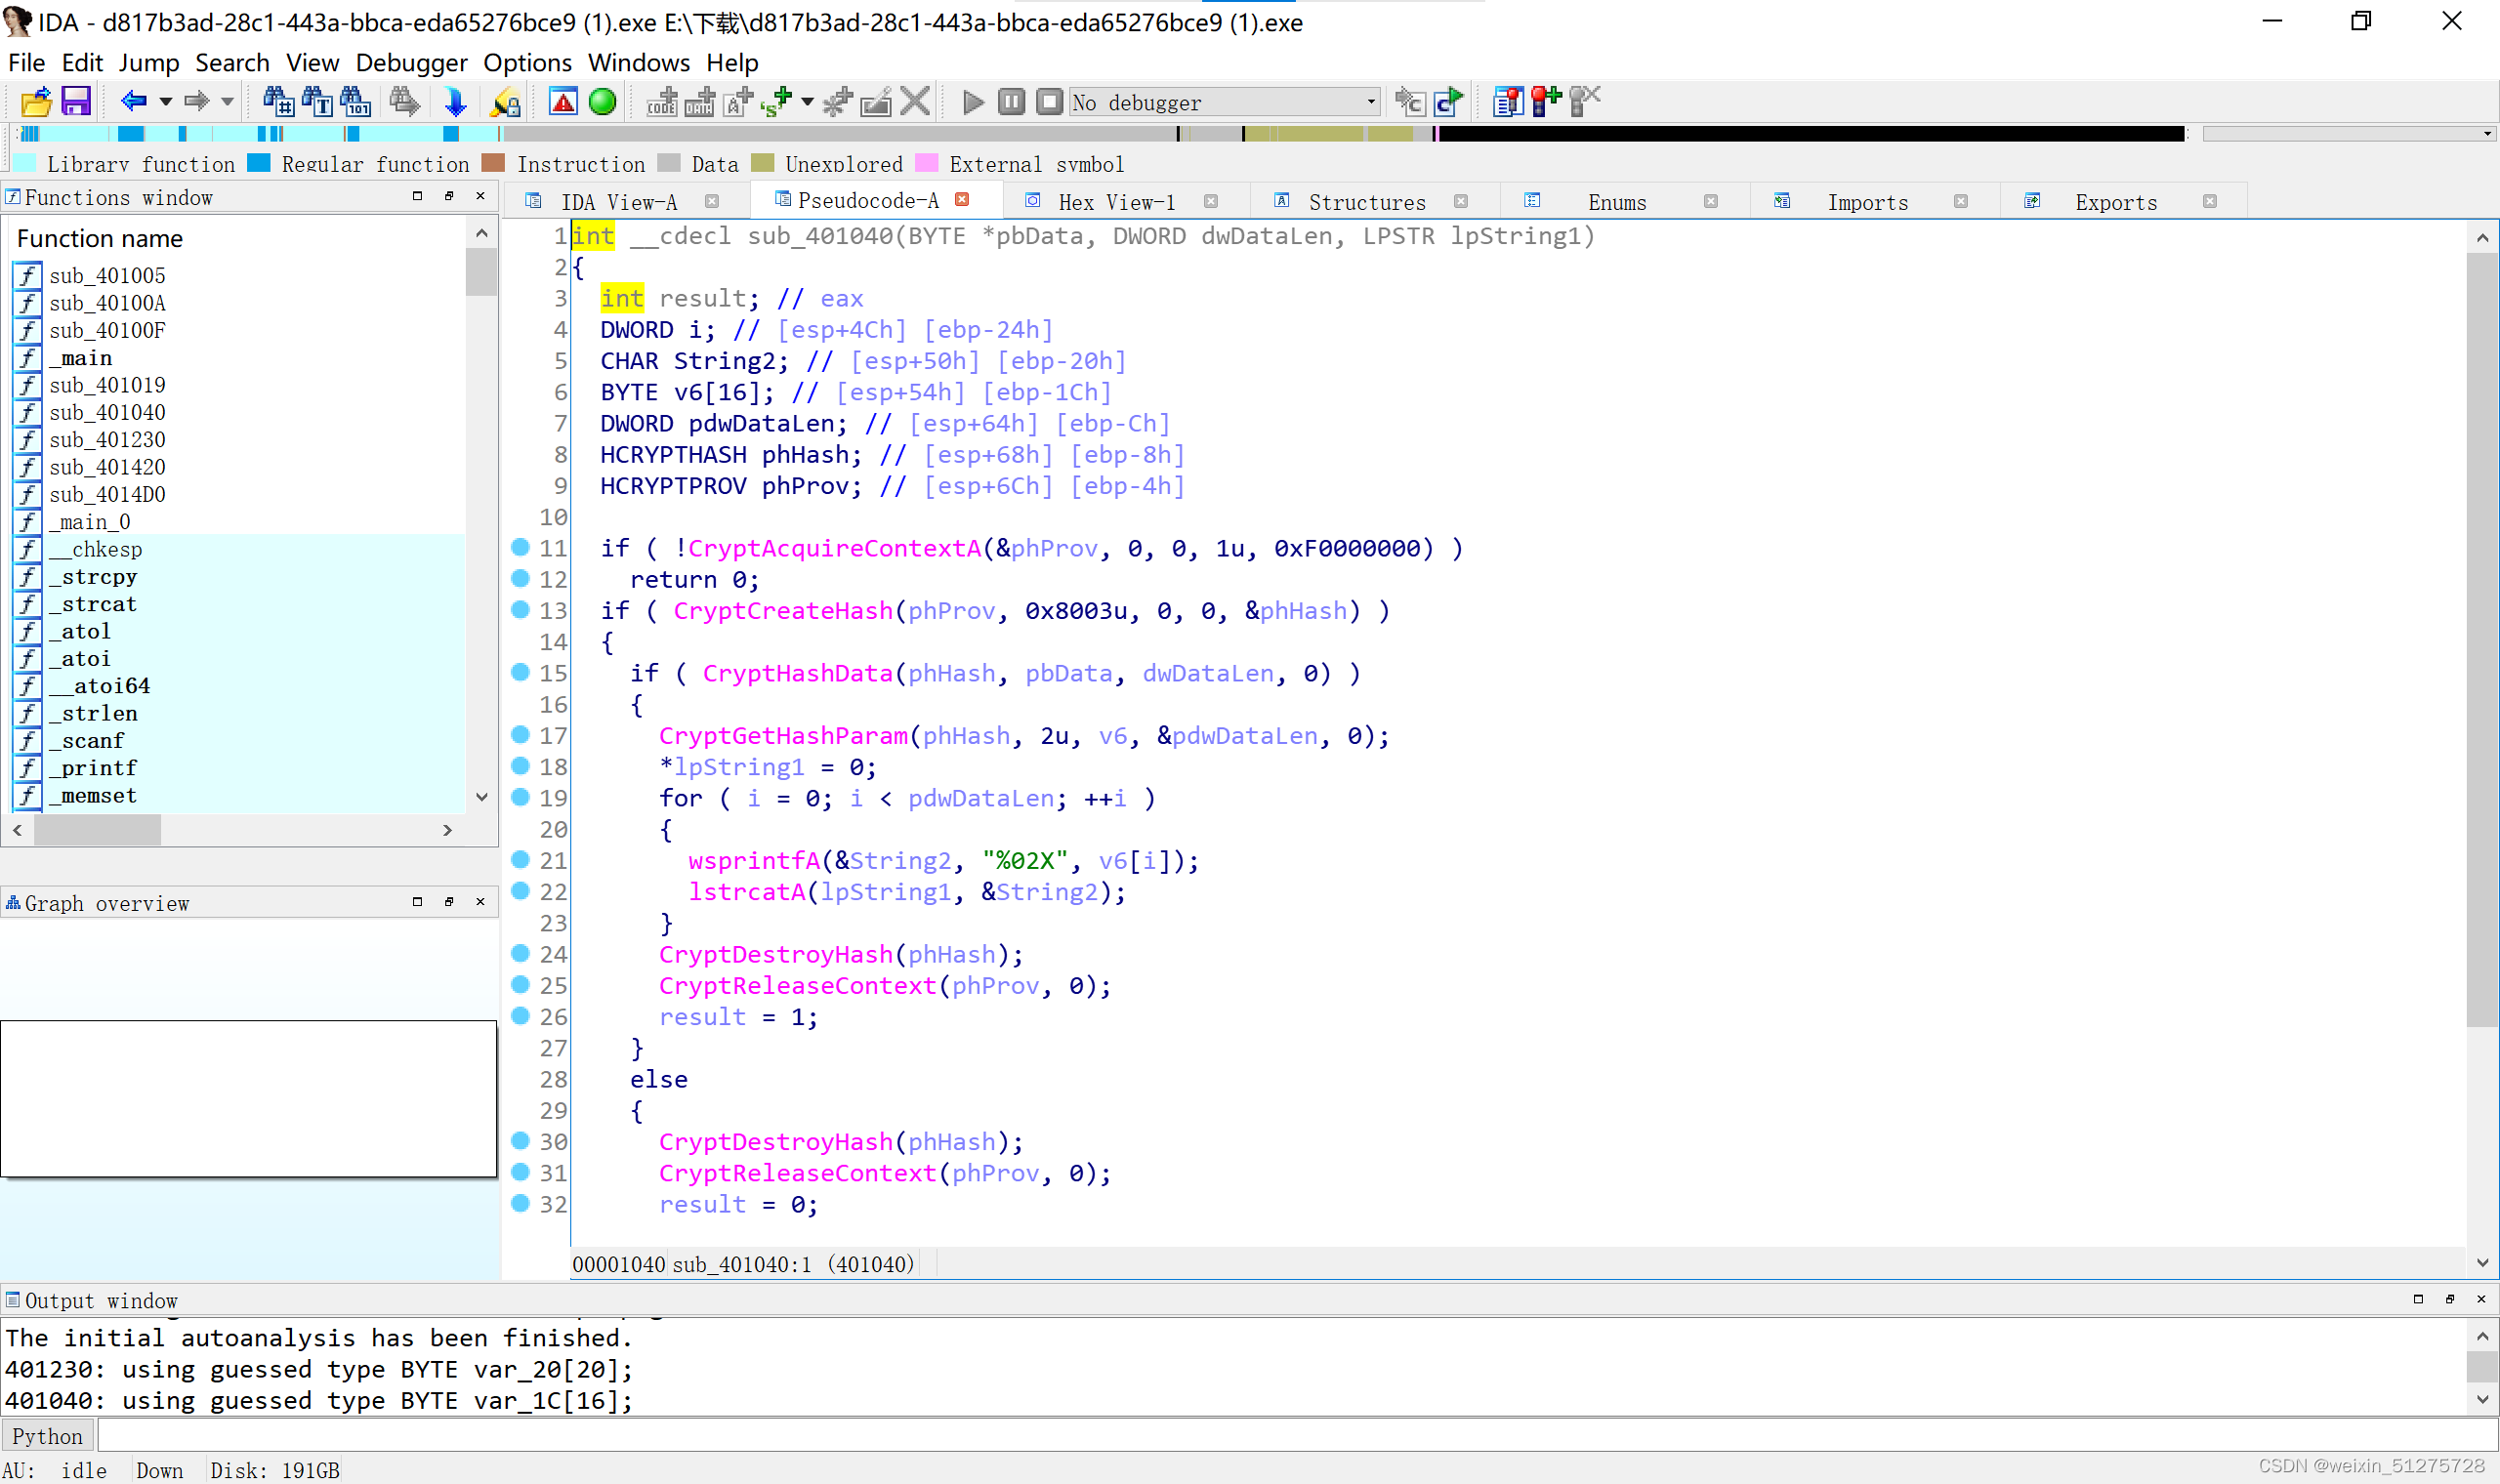The width and height of the screenshot is (2500, 1484).
Task: Click the Python console button
Action: click(47, 1436)
